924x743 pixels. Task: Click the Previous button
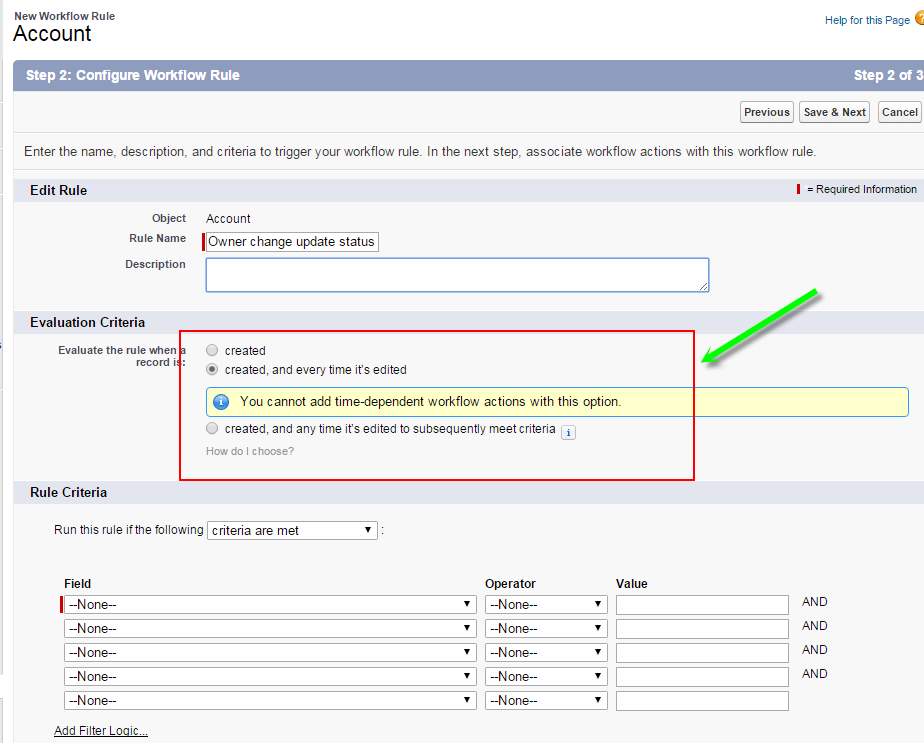[767, 112]
